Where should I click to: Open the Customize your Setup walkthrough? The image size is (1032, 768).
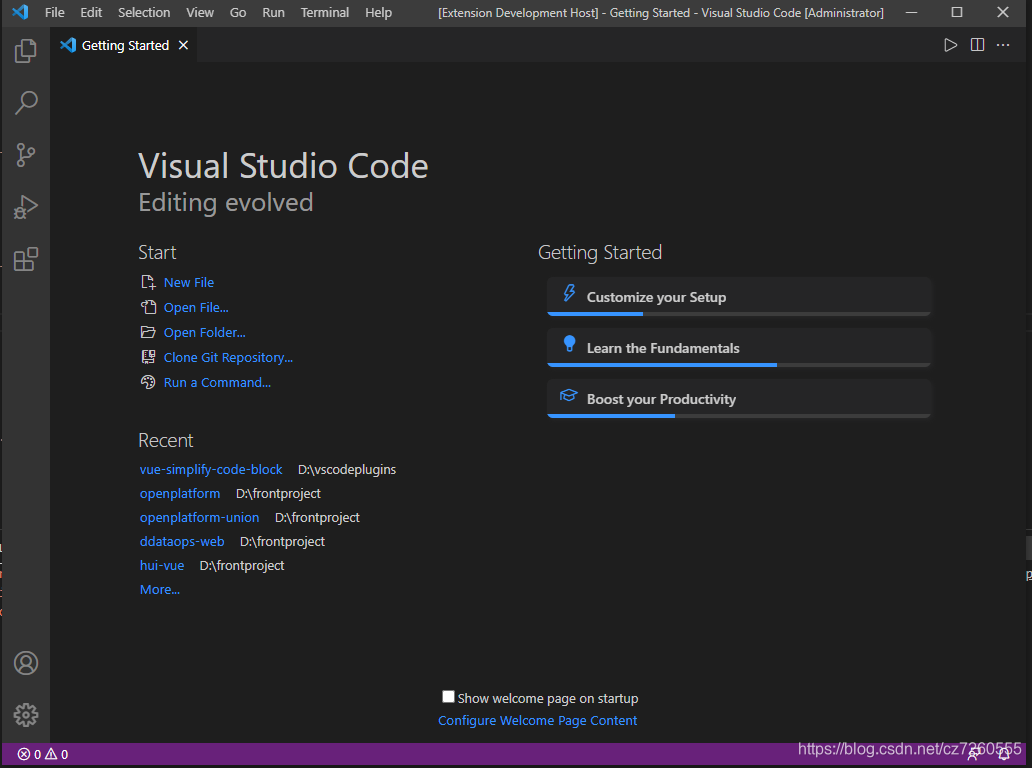coord(738,297)
